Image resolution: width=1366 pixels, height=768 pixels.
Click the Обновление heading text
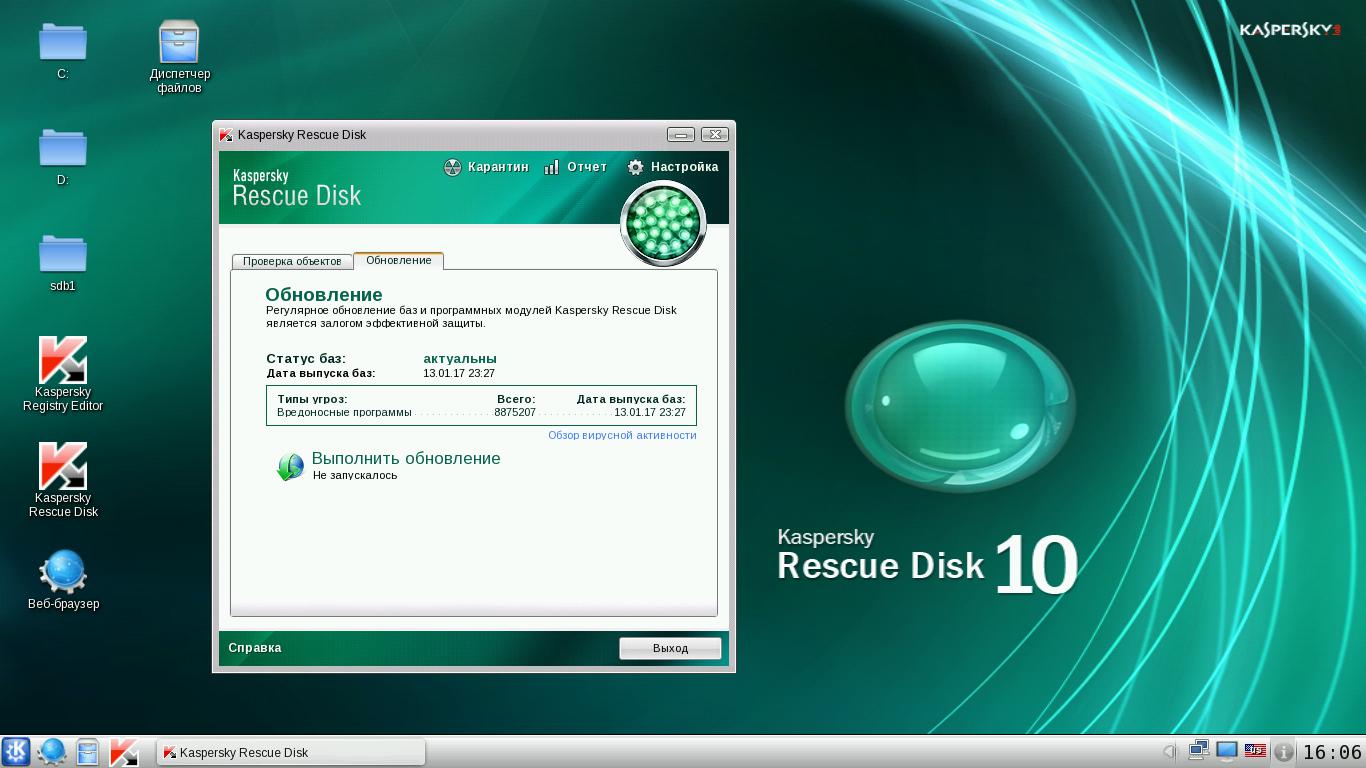(x=324, y=294)
